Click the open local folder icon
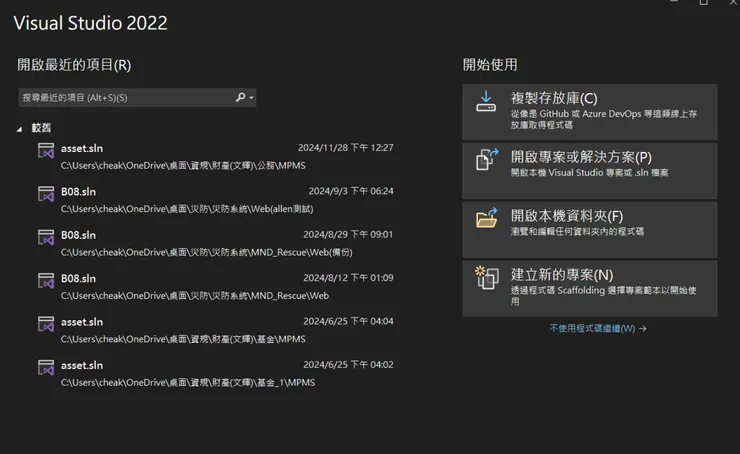The image size is (740, 454). point(487,218)
